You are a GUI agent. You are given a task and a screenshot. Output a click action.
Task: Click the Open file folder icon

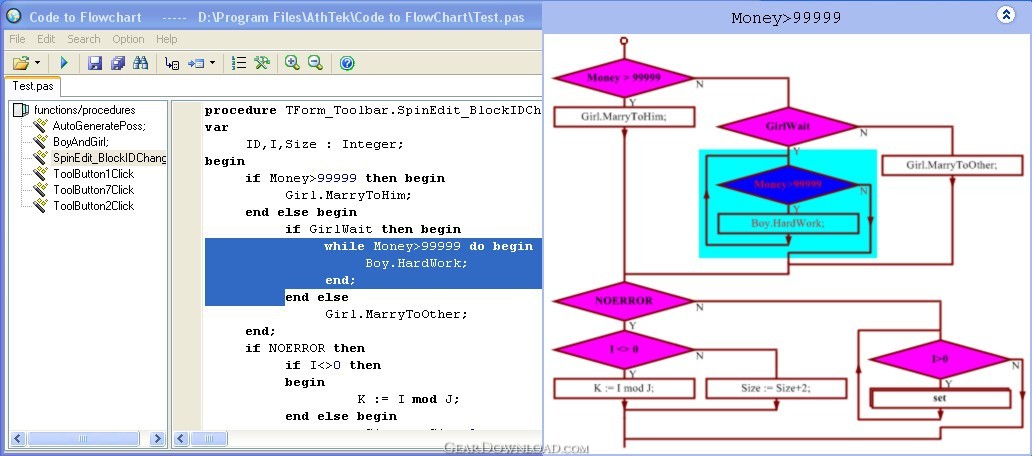point(21,63)
